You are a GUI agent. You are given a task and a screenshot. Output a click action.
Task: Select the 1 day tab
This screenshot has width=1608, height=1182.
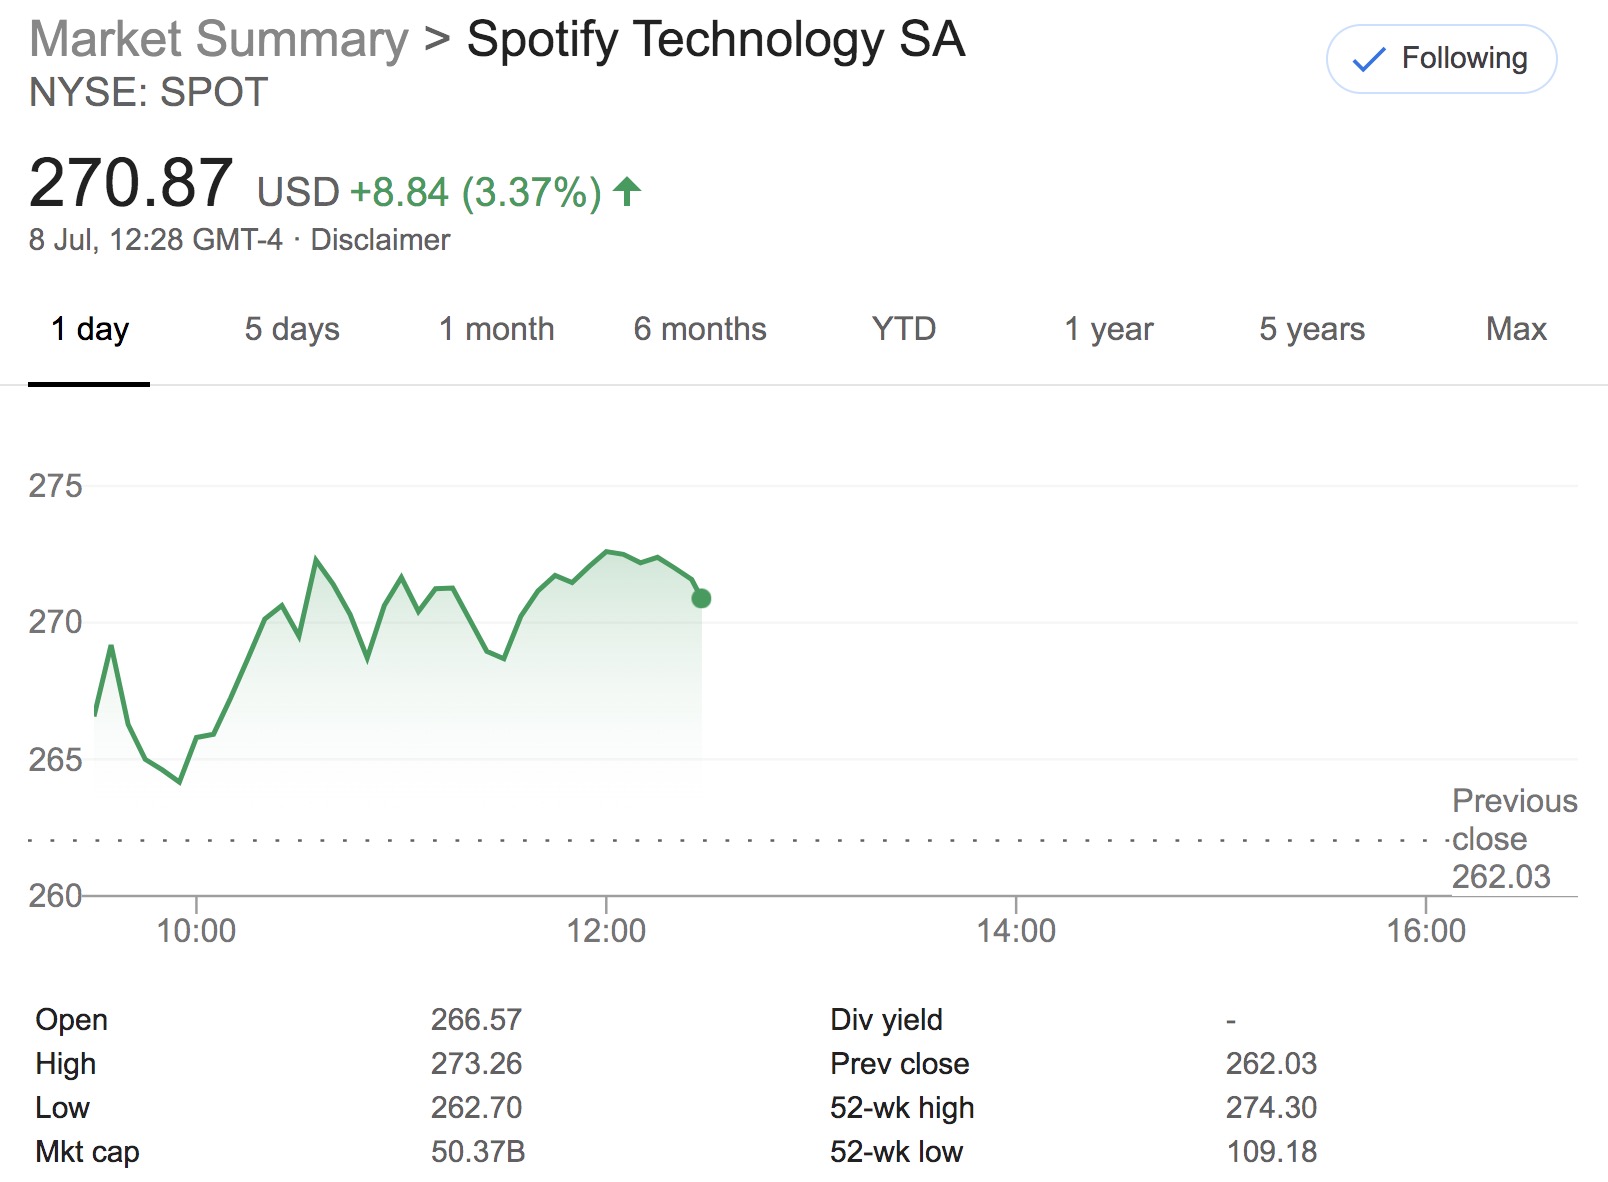[x=89, y=329]
